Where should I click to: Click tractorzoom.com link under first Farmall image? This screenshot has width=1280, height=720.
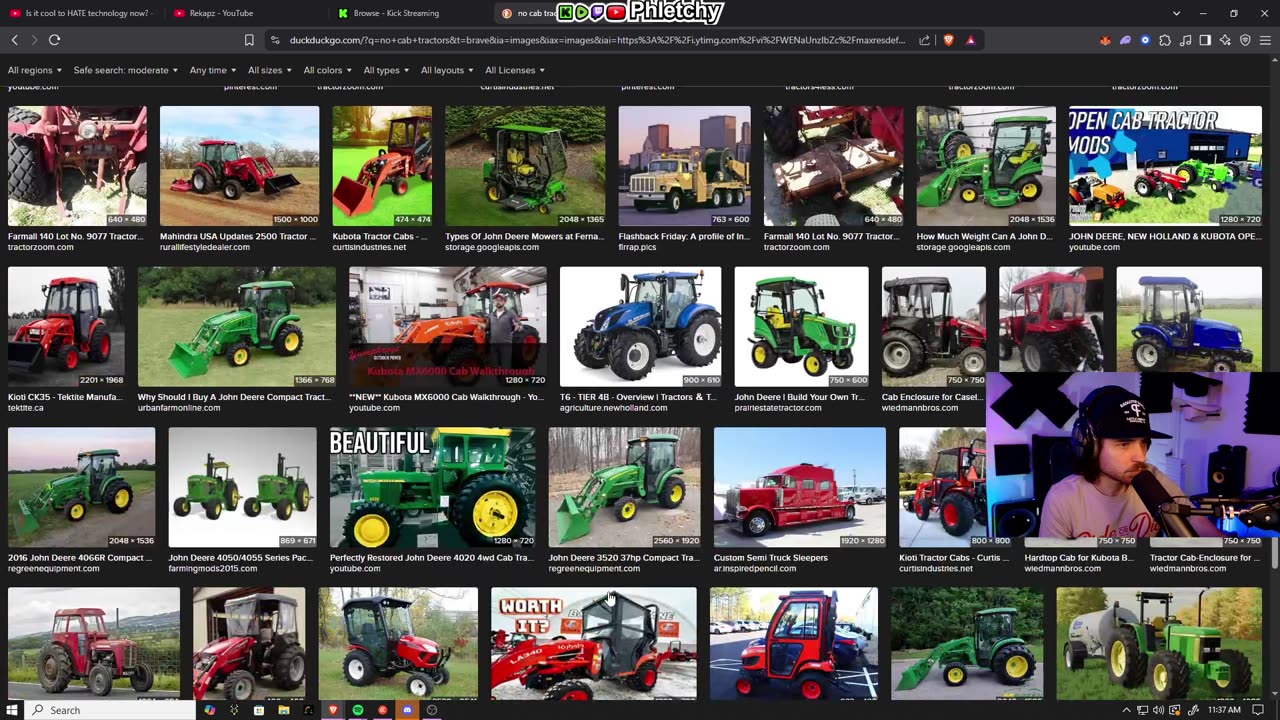pyautogui.click(x=40, y=247)
